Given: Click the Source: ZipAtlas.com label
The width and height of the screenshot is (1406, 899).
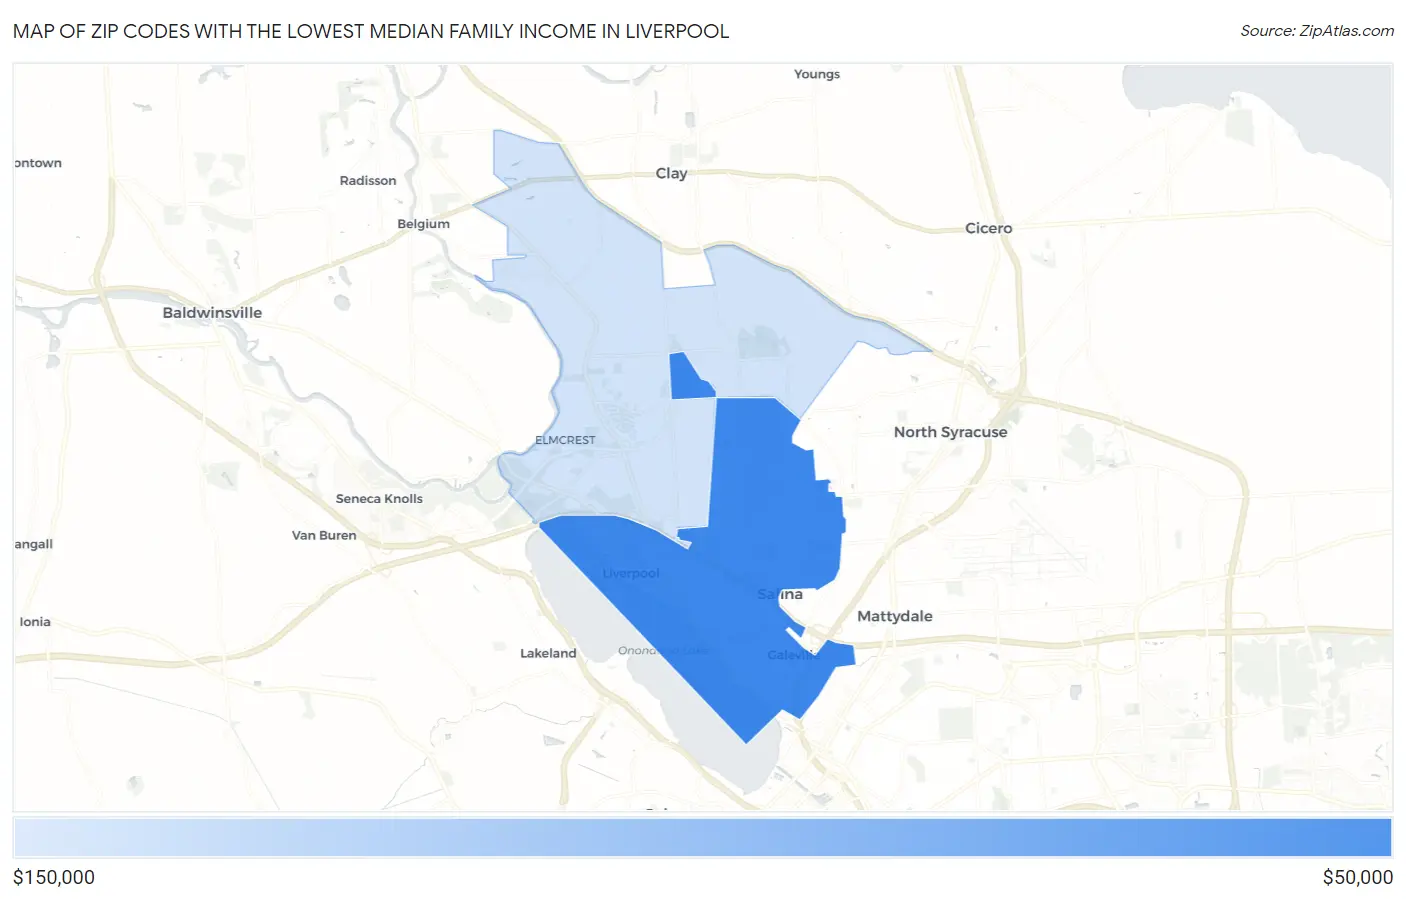Looking at the screenshot, I should coord(1317,31).
